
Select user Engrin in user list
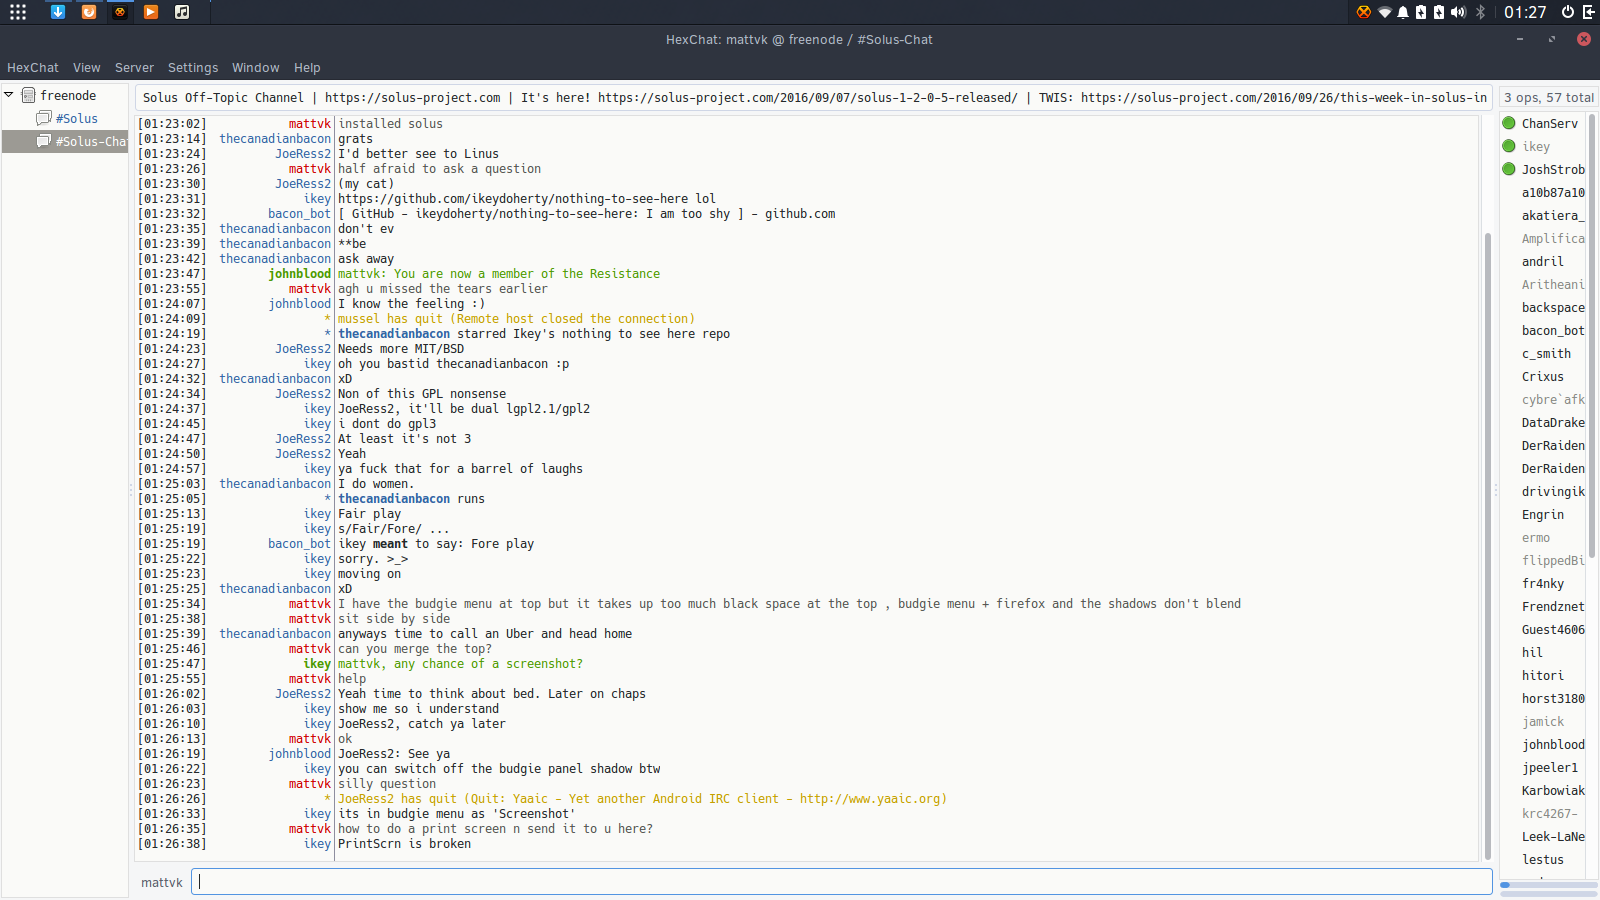[x=1543, y=514]
